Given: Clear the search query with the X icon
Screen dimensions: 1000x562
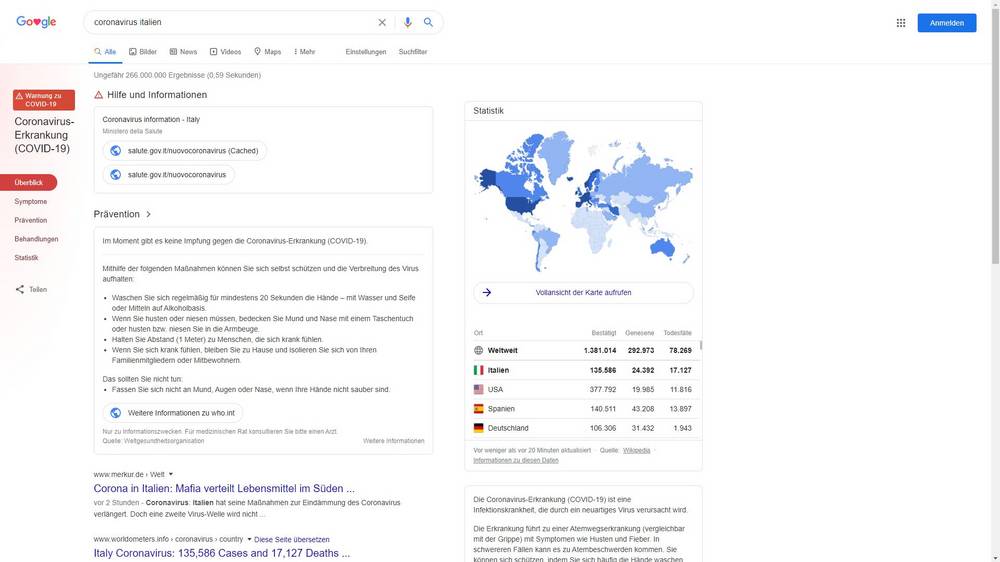Looking at the screenshot, I should tap(382, 22).
